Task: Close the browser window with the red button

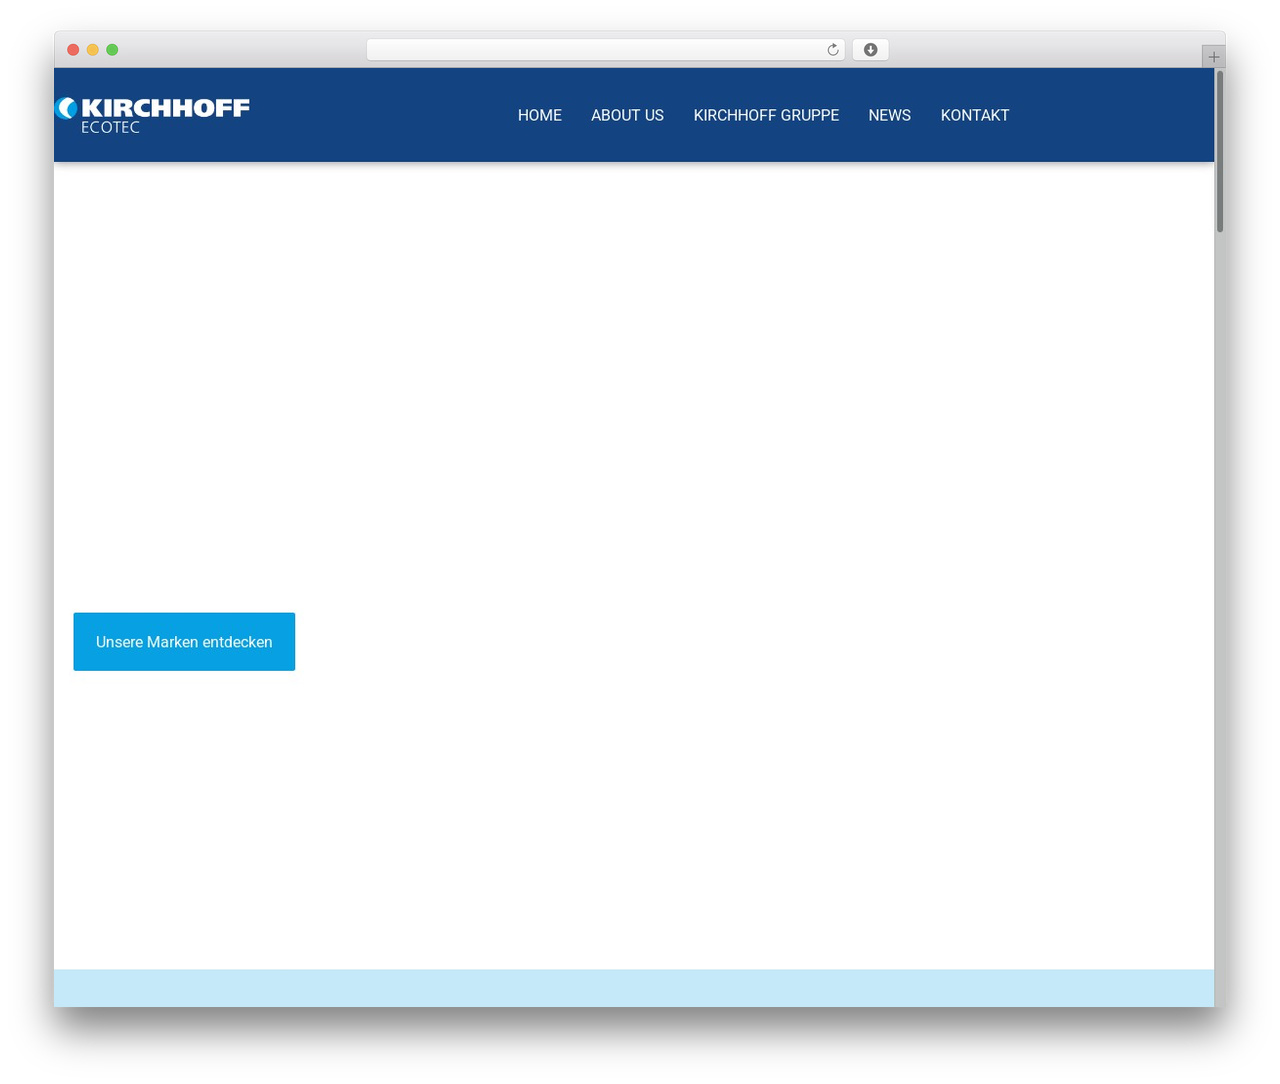Action: coord(73,50)
